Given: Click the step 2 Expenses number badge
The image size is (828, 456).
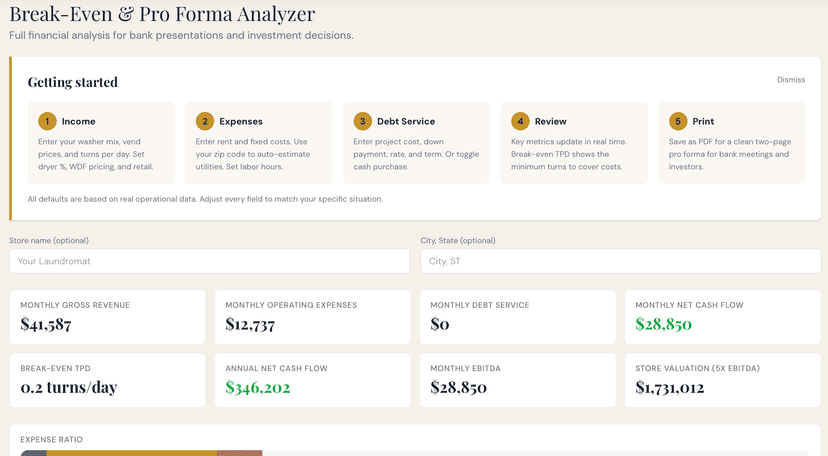Looking at the screenshot, I should coord(204,121).
